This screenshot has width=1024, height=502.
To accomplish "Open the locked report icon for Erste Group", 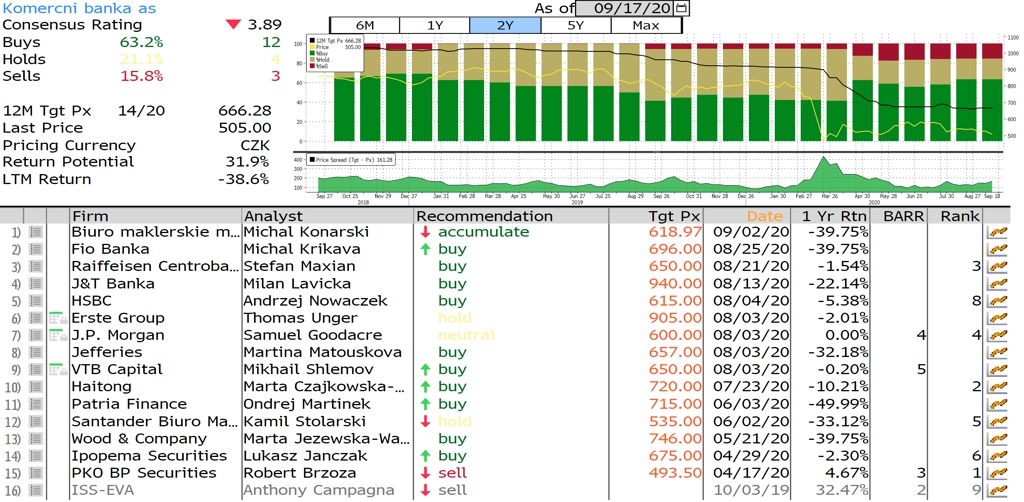I will (58, 318).
